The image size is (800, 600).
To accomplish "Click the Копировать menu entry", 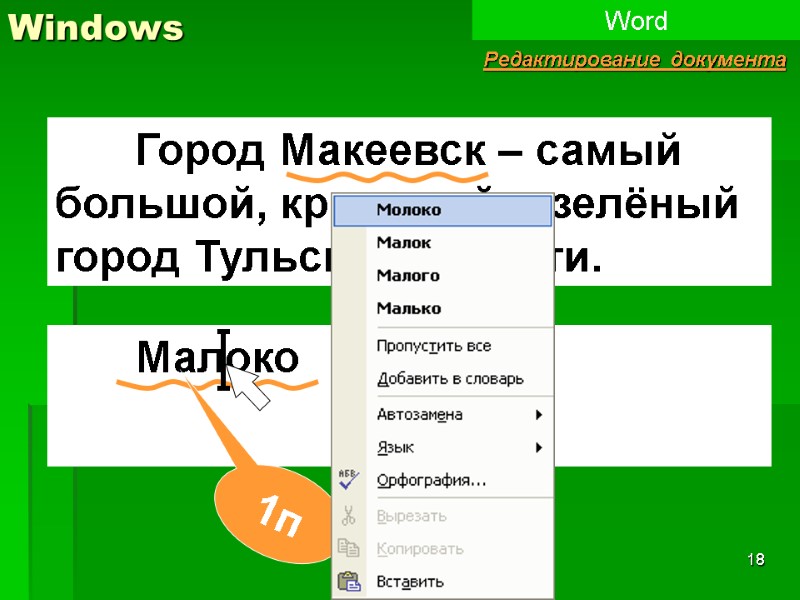I will tap(442, 549).
